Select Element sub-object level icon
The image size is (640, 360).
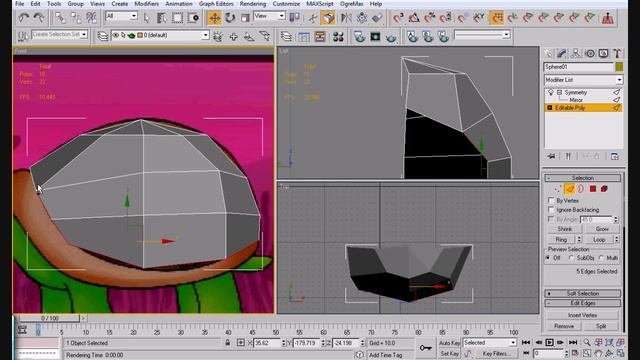pos(604,189)
